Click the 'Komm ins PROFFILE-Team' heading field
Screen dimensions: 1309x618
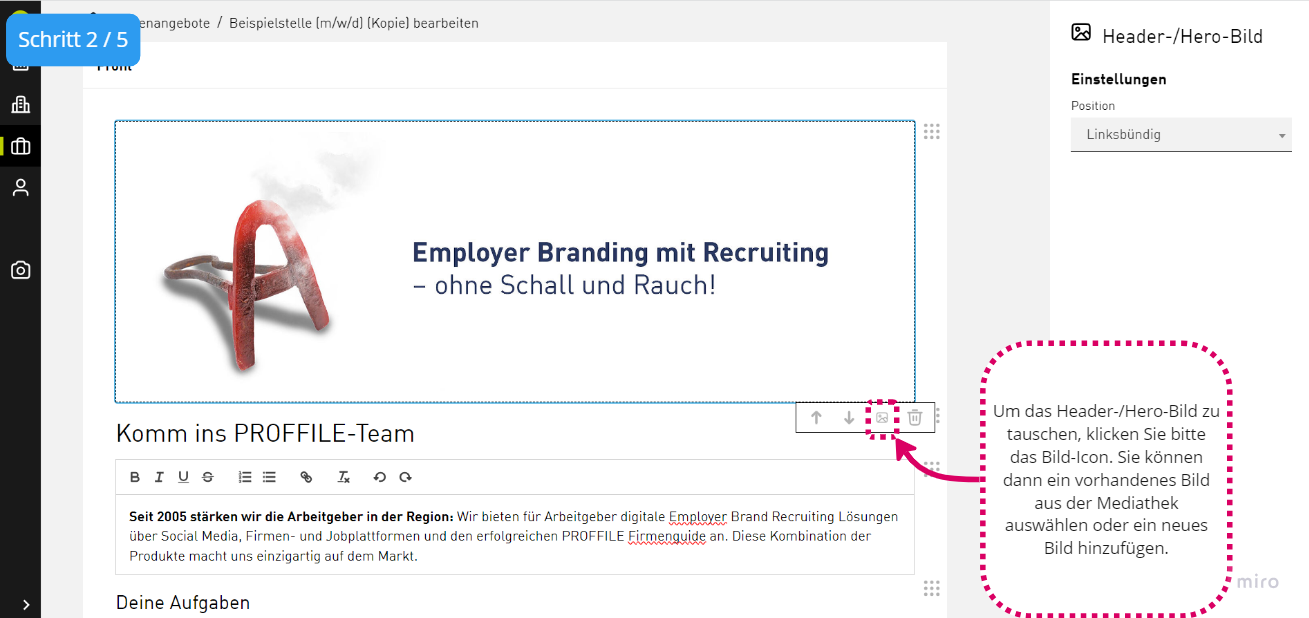point(265,433)
